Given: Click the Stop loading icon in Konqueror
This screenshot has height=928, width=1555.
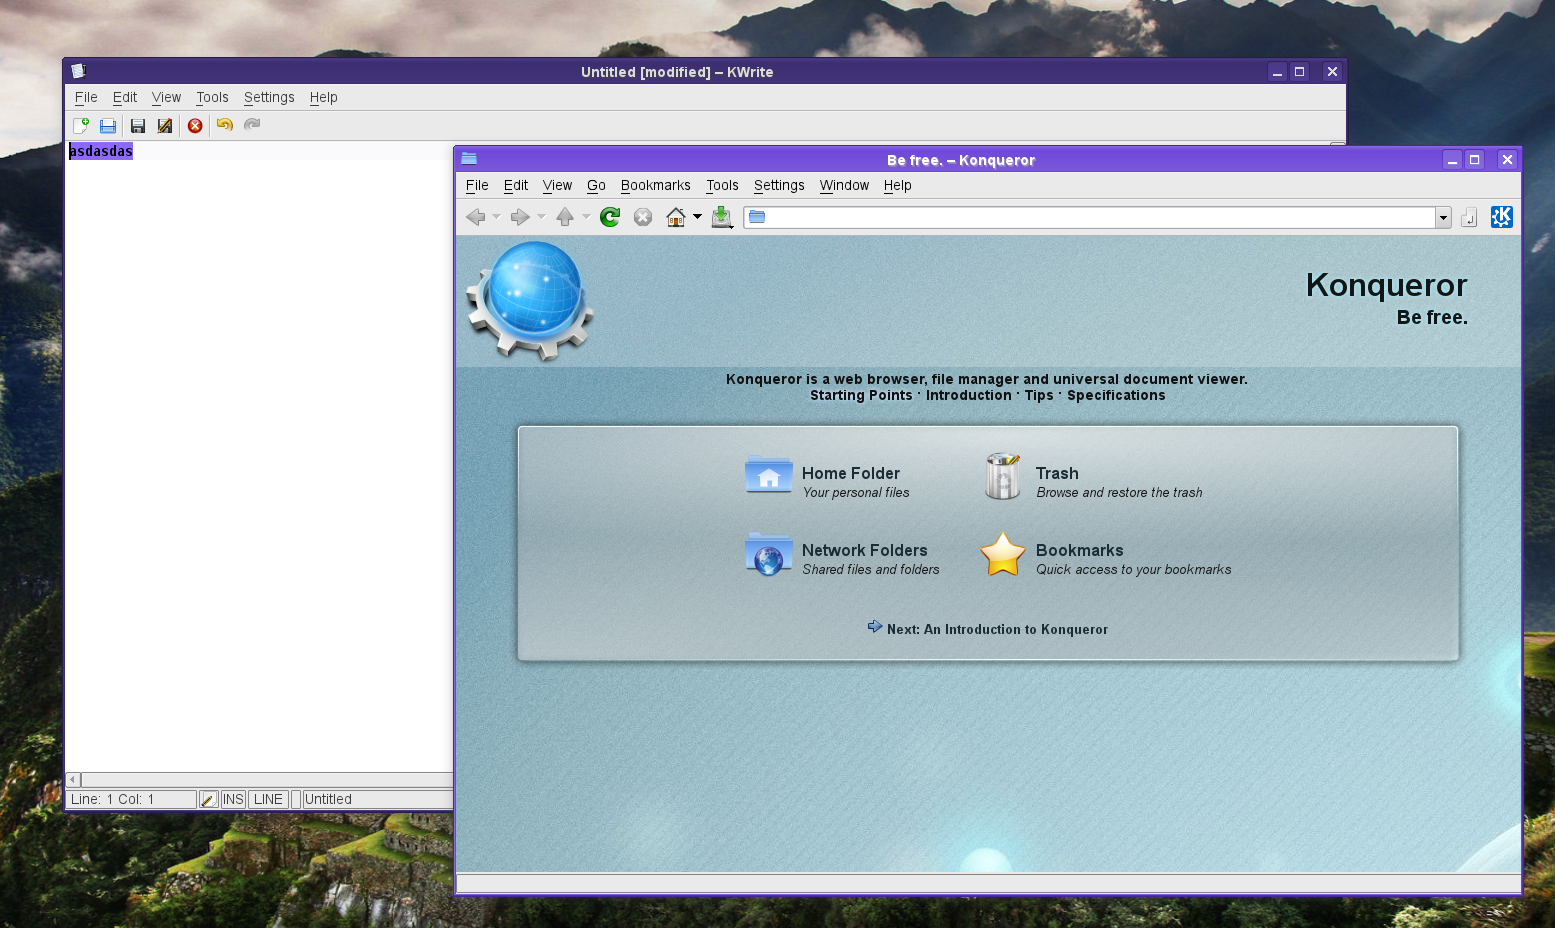Looking at the screenshot, I should [x=643, y=217].
